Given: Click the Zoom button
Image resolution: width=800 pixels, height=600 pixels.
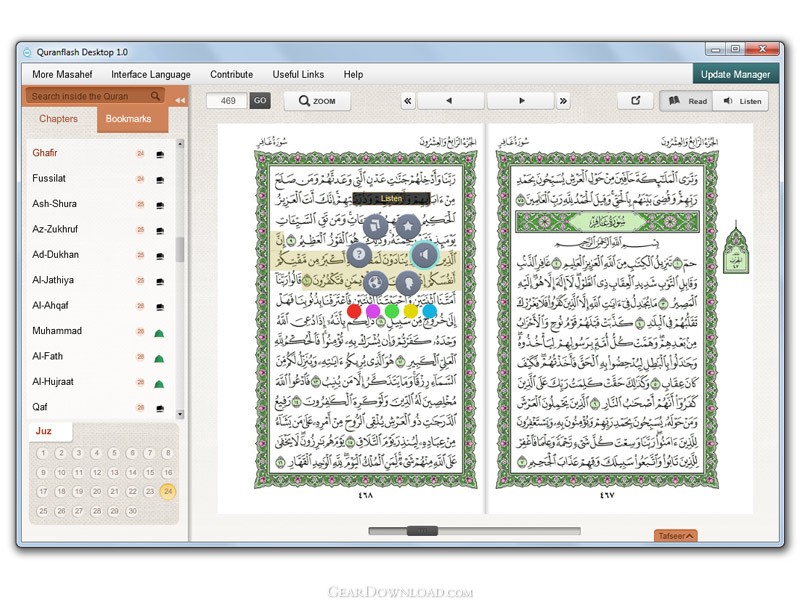Looking at the screenshot, I should pyautogui.click(x=317, y=101).
